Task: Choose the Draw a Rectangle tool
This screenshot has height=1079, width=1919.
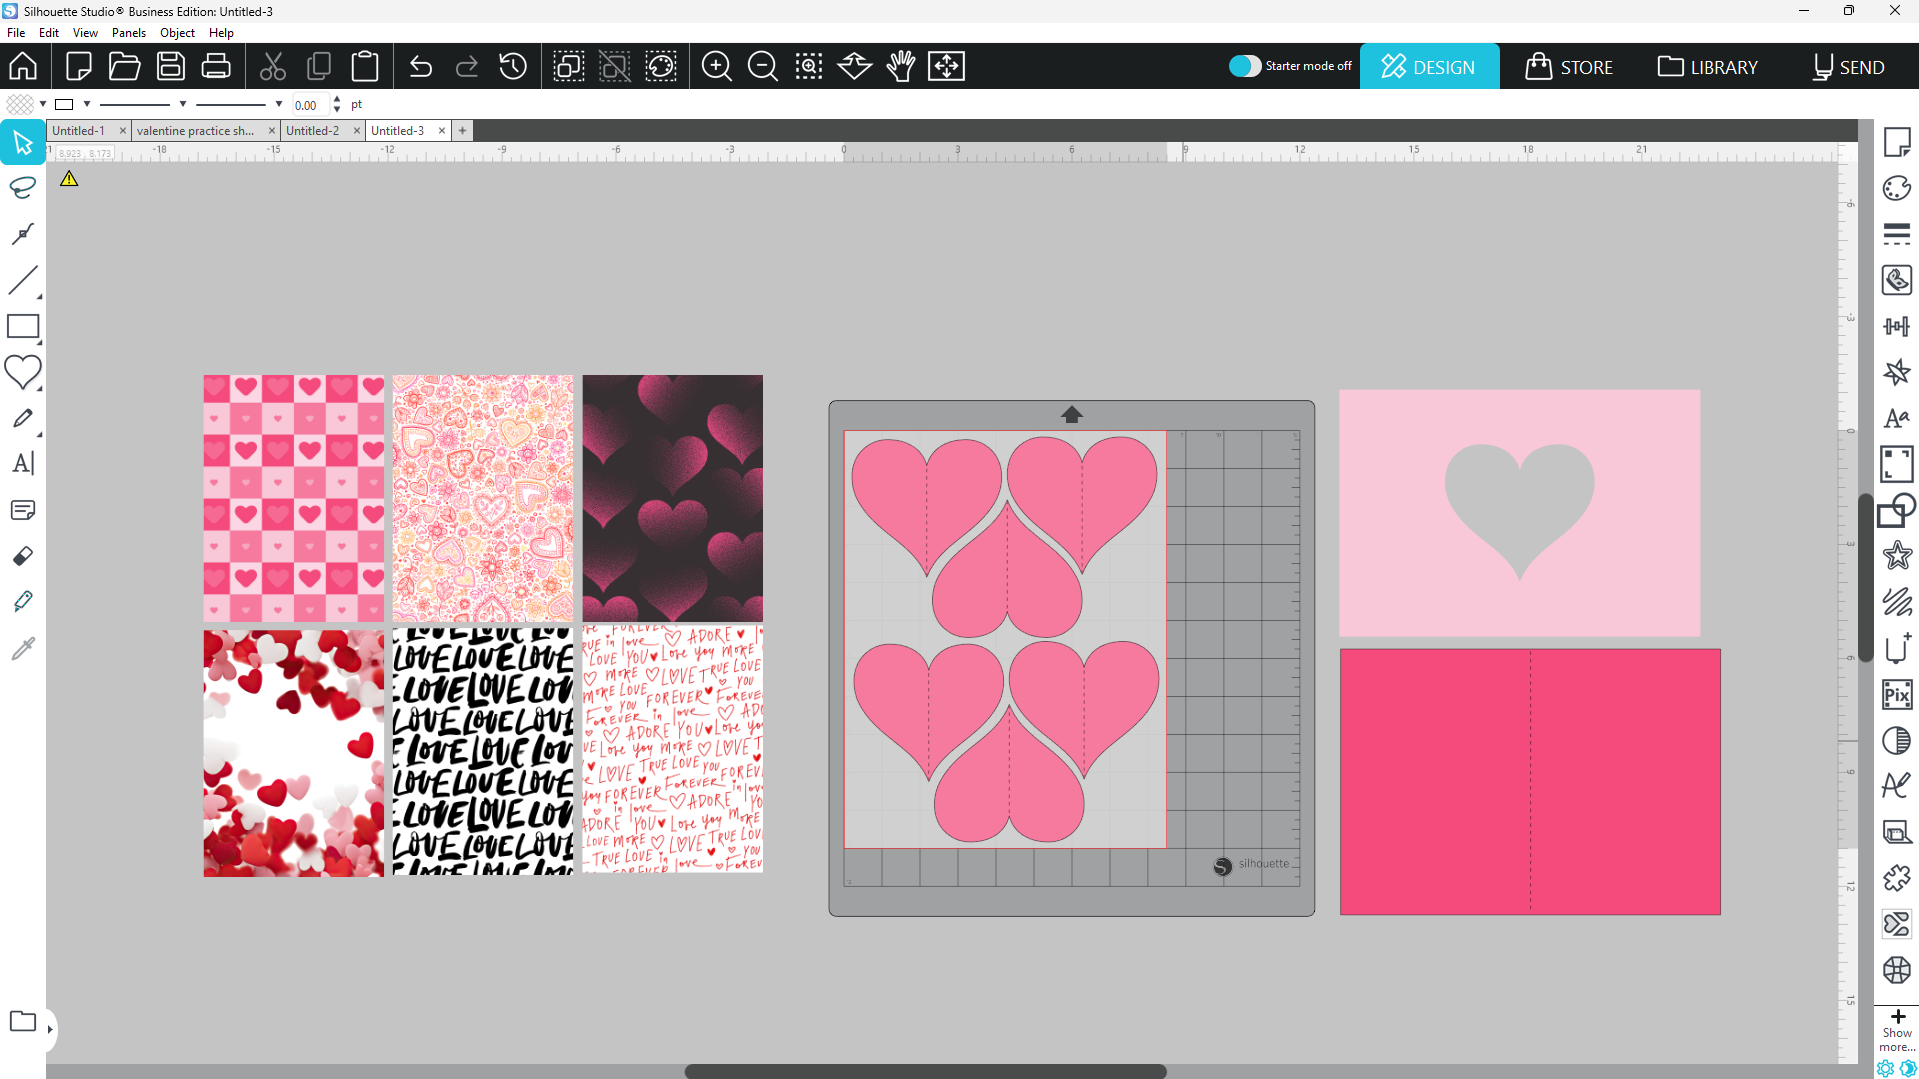Action: tap(23, 327)
